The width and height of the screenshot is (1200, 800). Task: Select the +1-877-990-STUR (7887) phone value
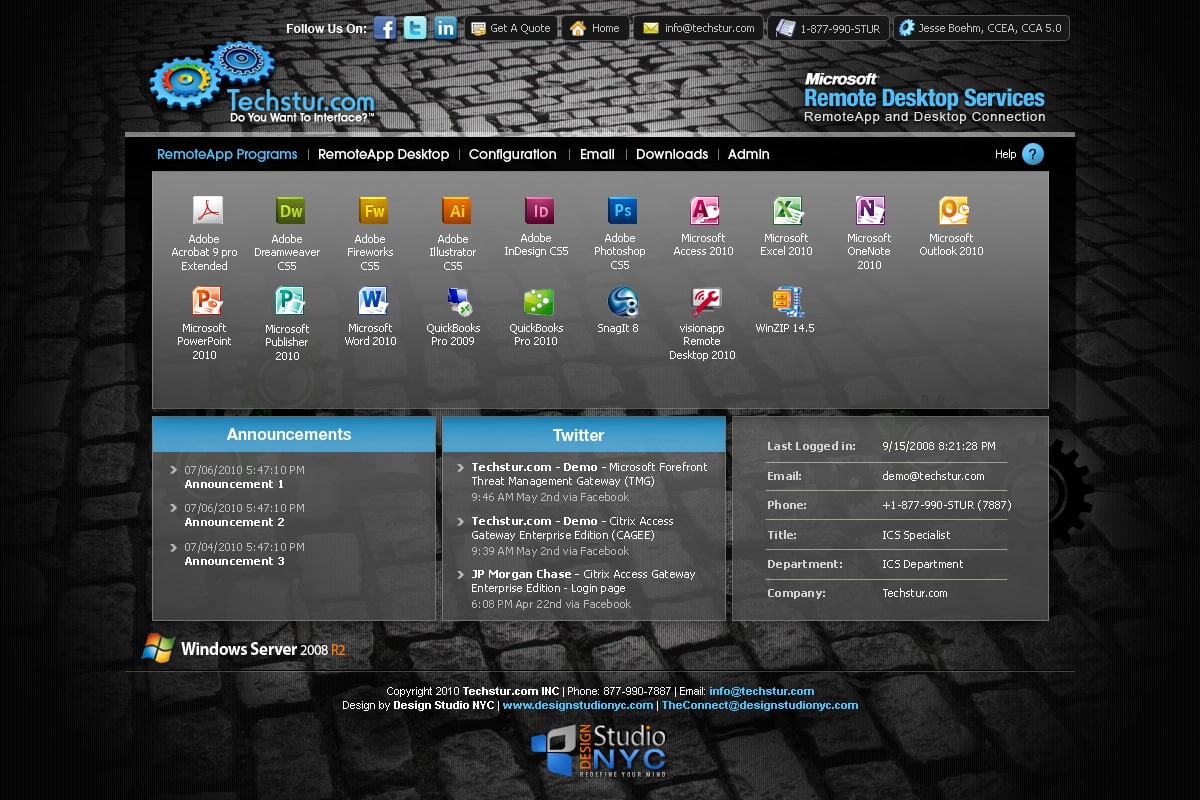(947, 505)
